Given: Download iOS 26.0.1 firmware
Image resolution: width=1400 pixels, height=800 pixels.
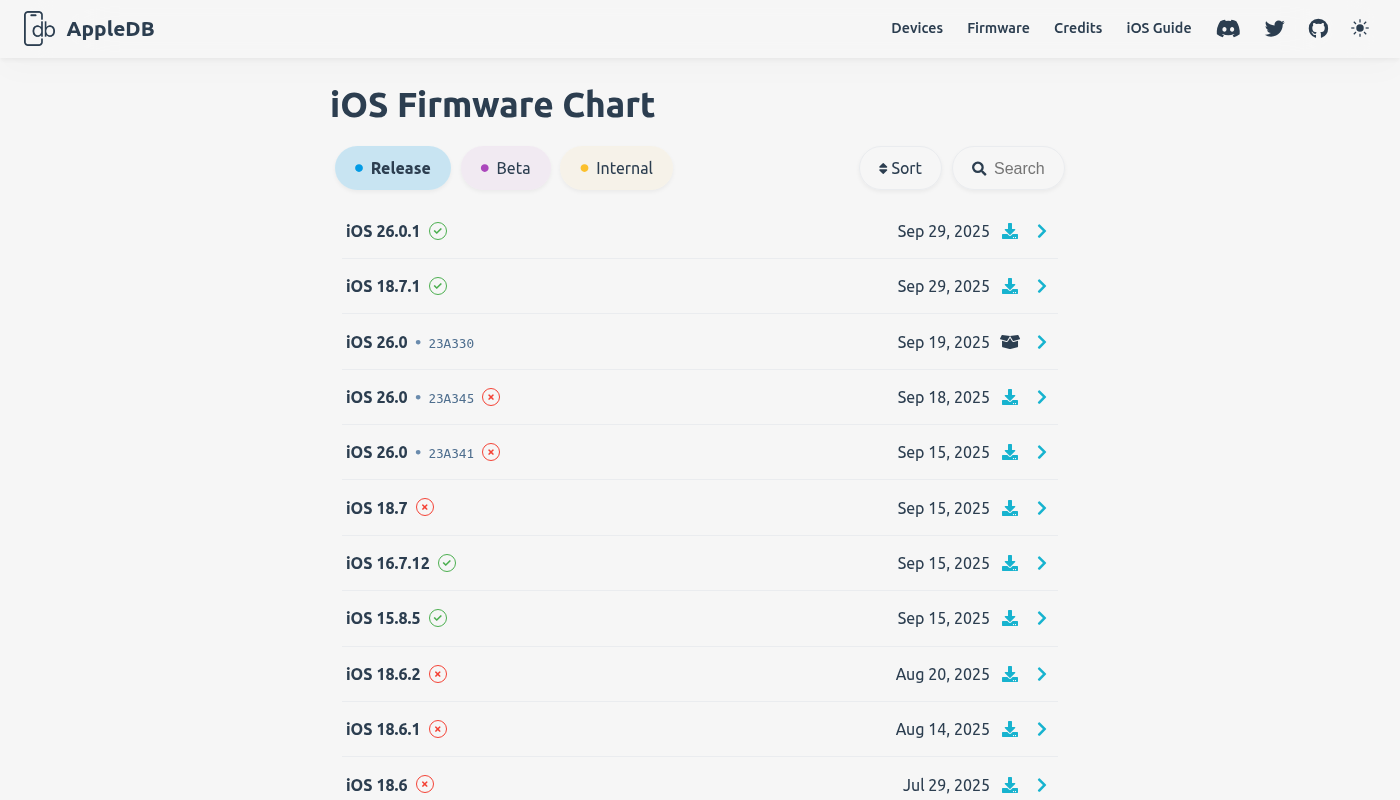Looking at the screenshot, I should click(x=1010, y=232).
